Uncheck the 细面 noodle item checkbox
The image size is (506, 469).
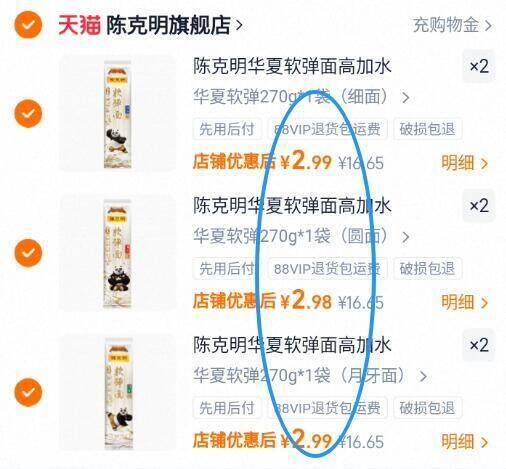tap(28, 113)
